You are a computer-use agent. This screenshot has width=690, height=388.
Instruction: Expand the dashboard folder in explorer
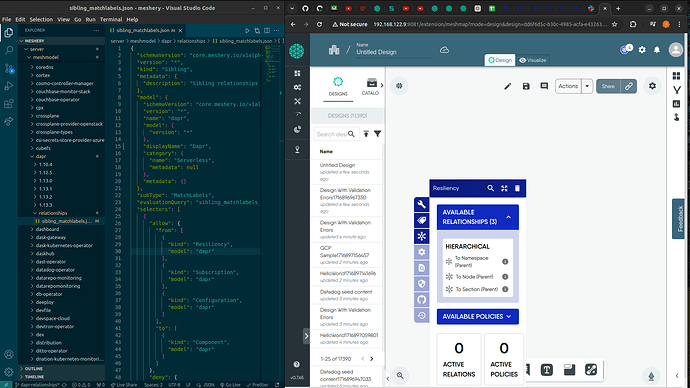coord(47,229)
